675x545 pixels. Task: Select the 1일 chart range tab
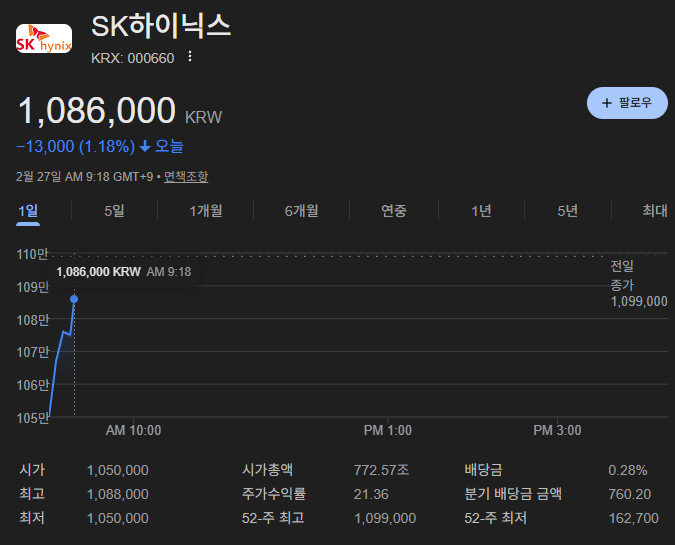[x=28, y=211]
